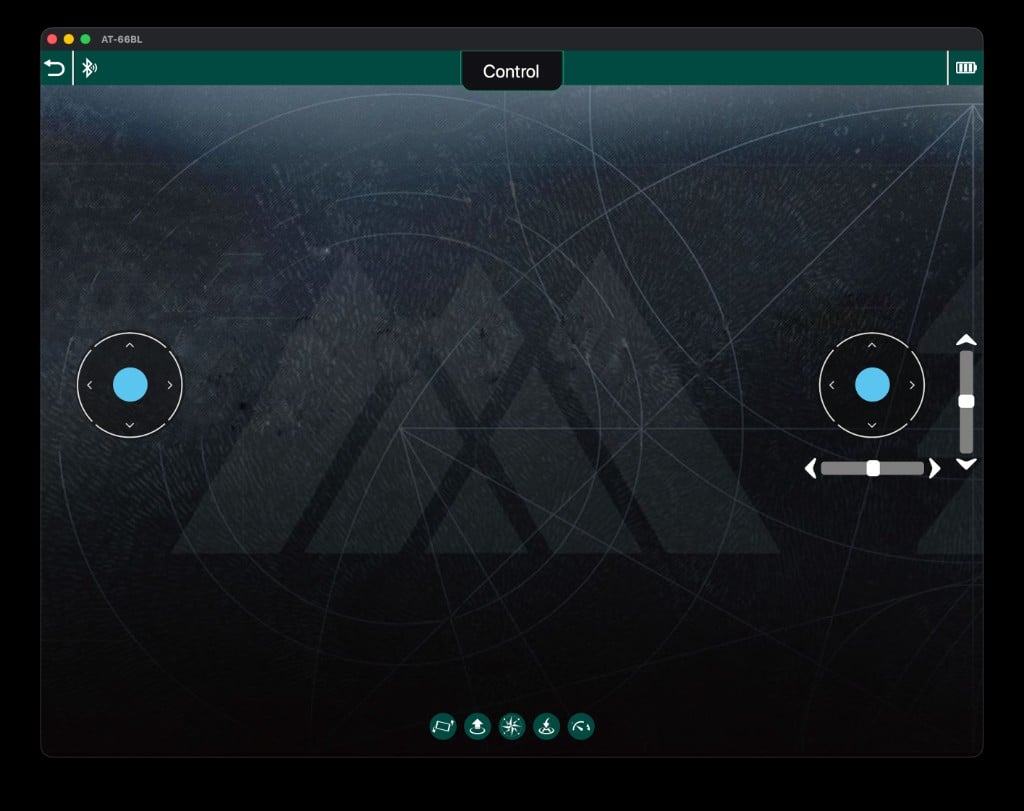The height and width of the screenshot is (811, 1024).
Task: Maximize the AT-66BL window
Action: [x=85, y=39]
